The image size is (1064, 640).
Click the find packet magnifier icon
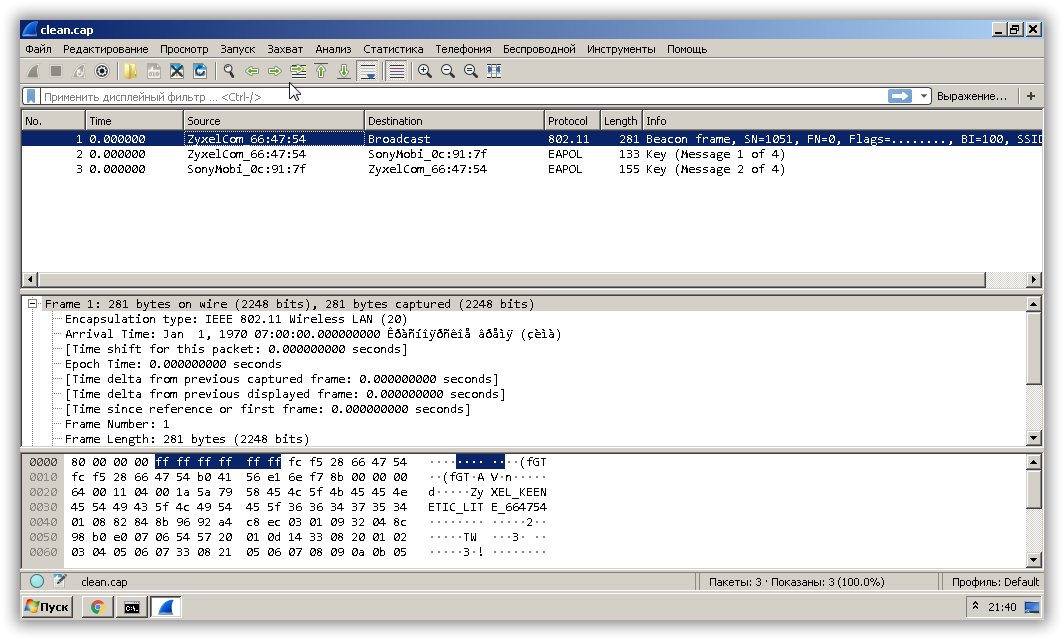(229, 71)
